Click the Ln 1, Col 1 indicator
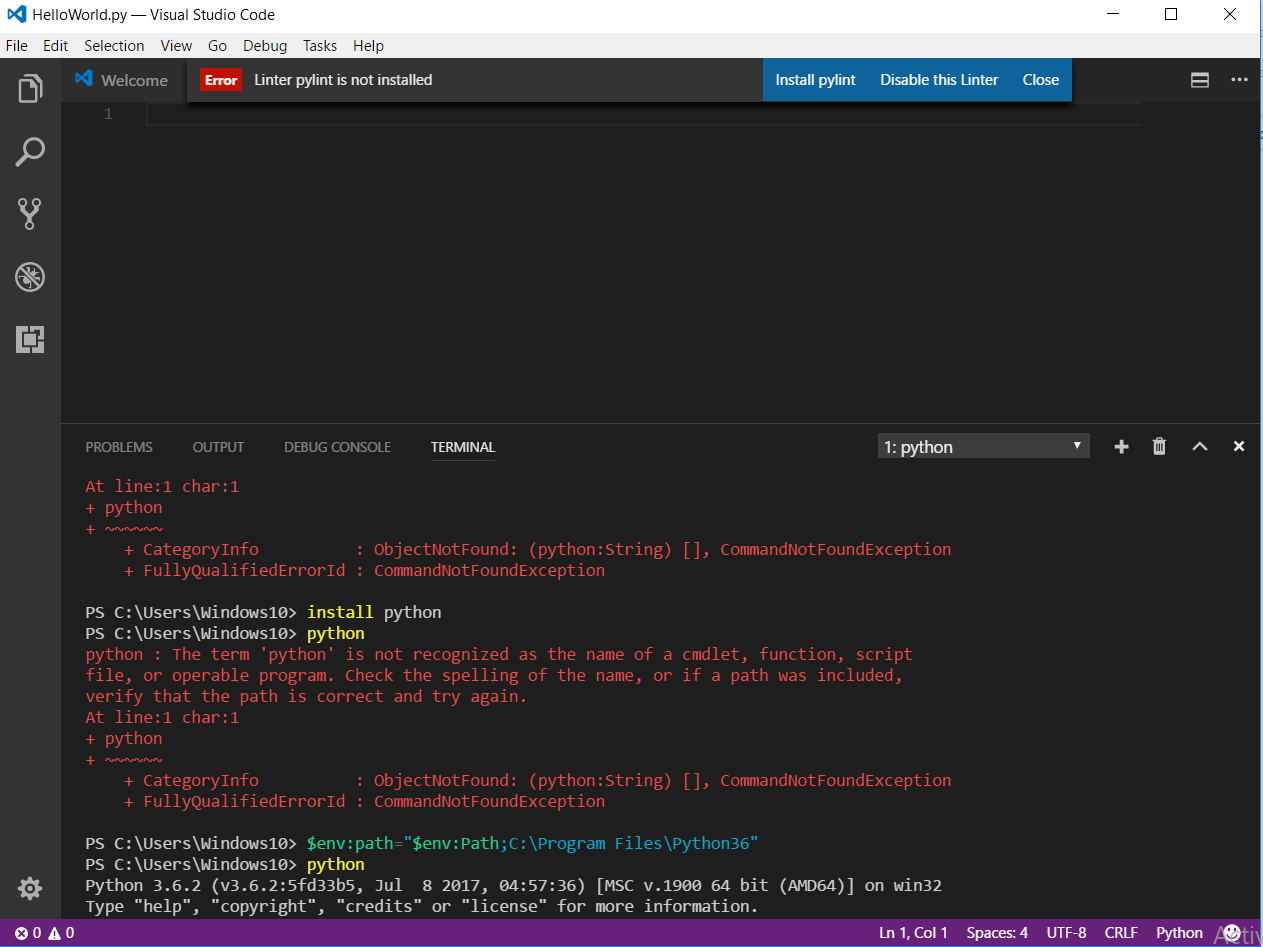The height and width of the screenshot is (947, 1263). [x=913, y=933]
